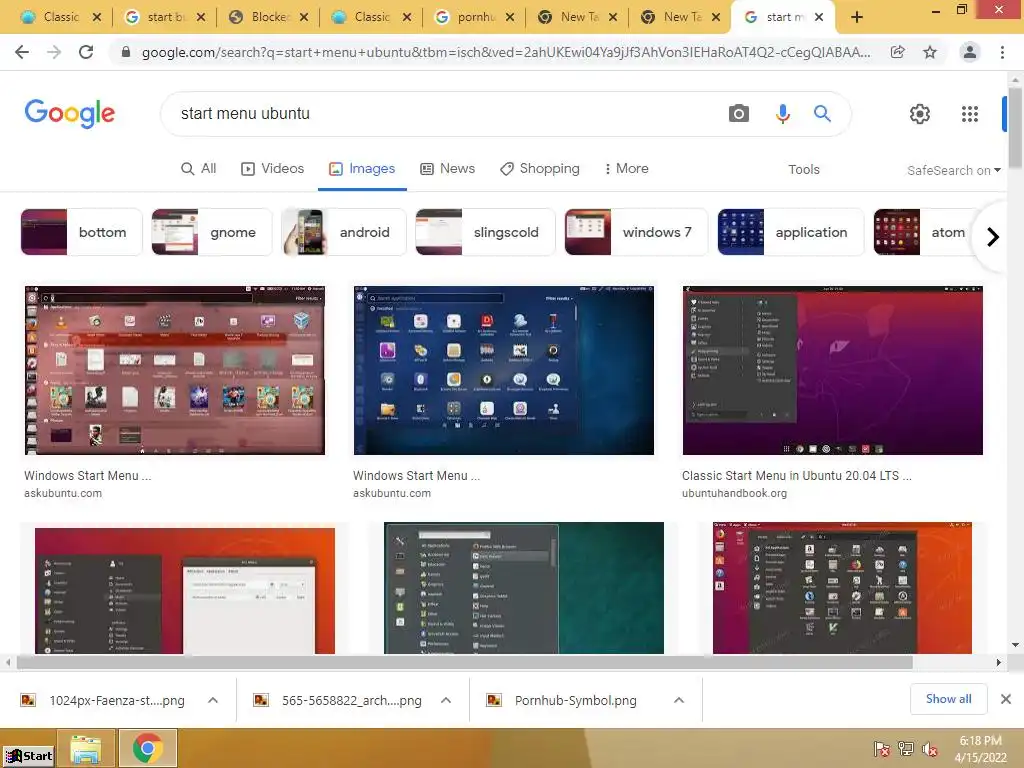Open the Chrome profile avatar icon
This screenshot has width=1024, height=768.
click(x=970, y=52)
